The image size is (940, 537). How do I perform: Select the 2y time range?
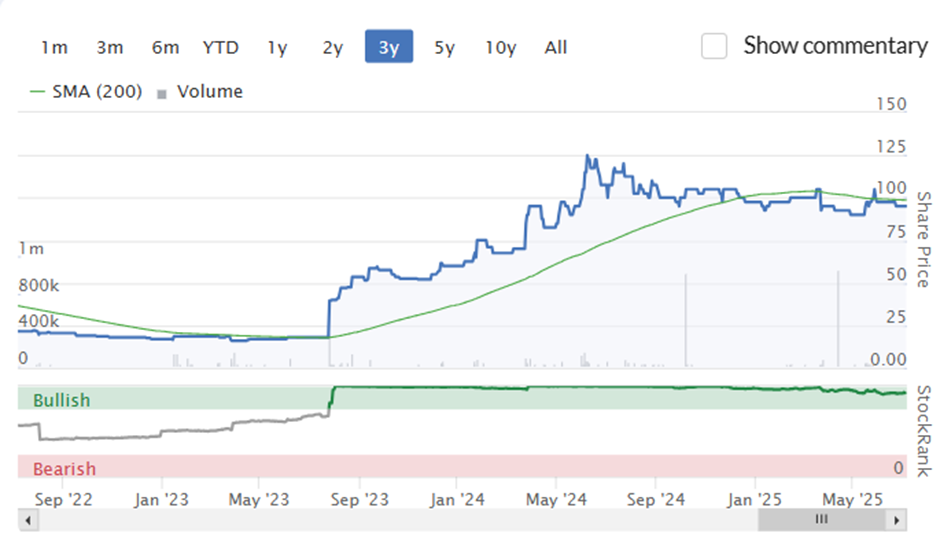[x=333, y=47]
